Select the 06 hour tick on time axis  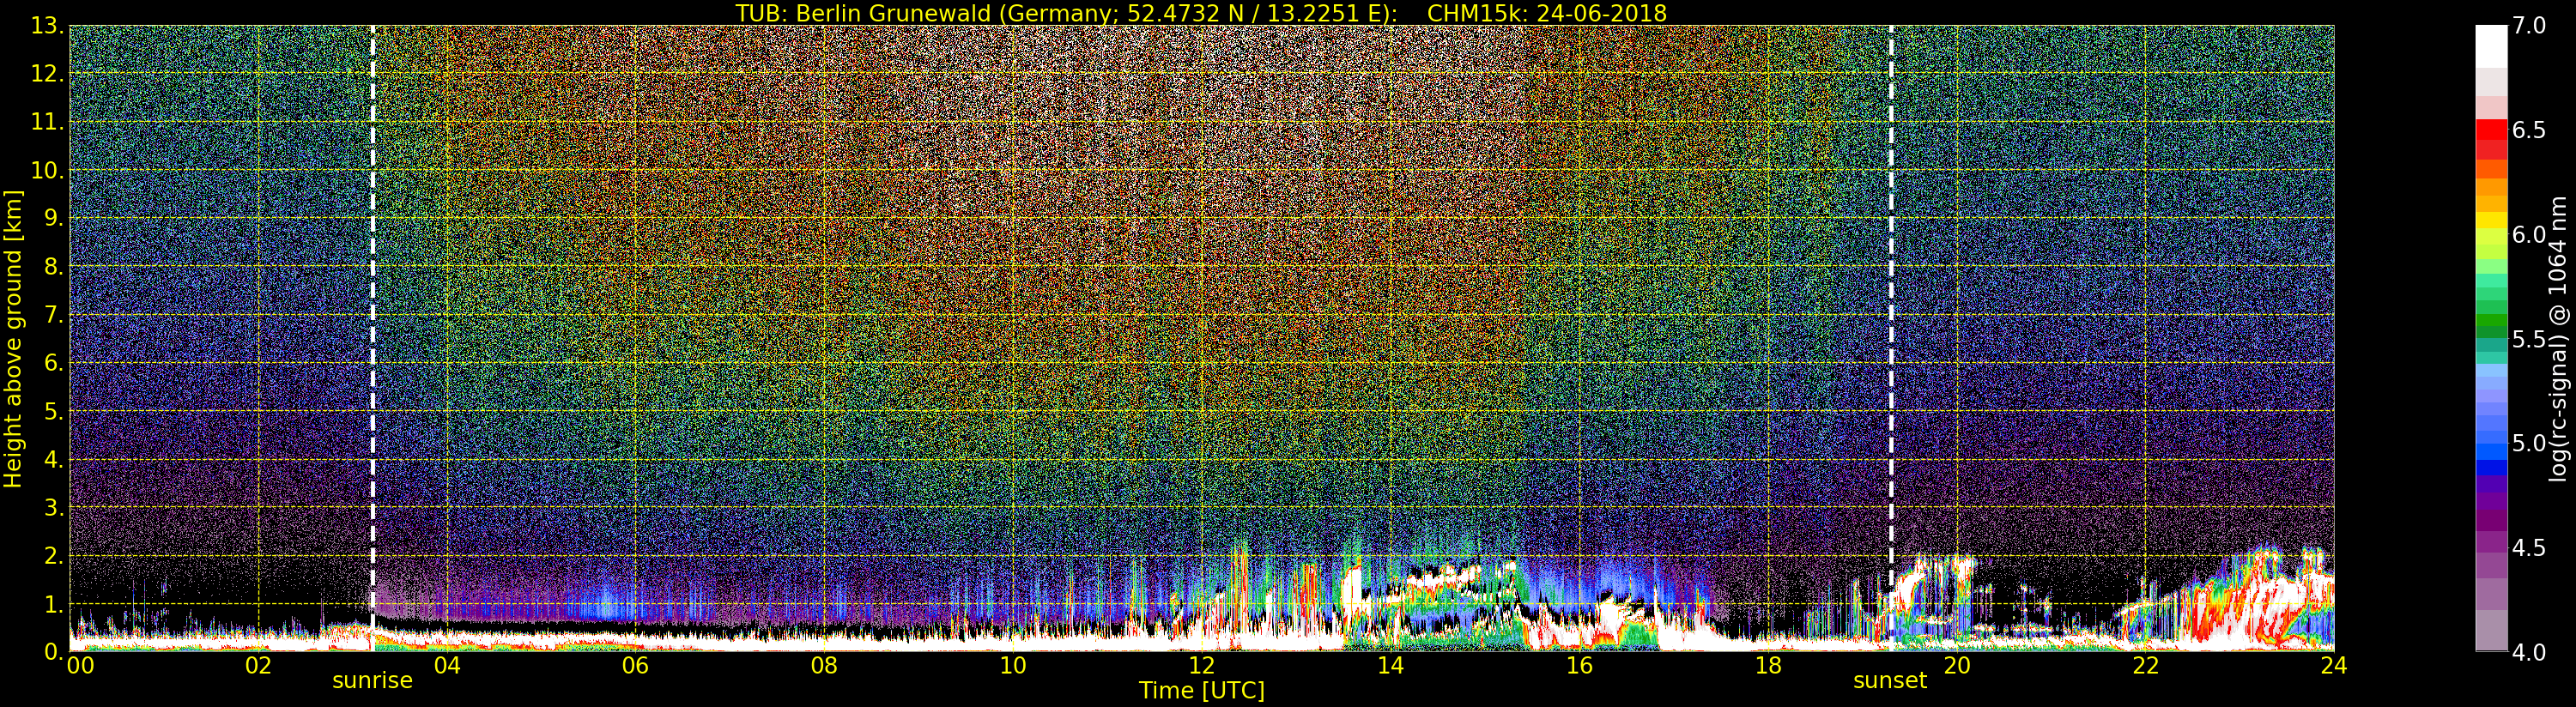tap(635, 666)
